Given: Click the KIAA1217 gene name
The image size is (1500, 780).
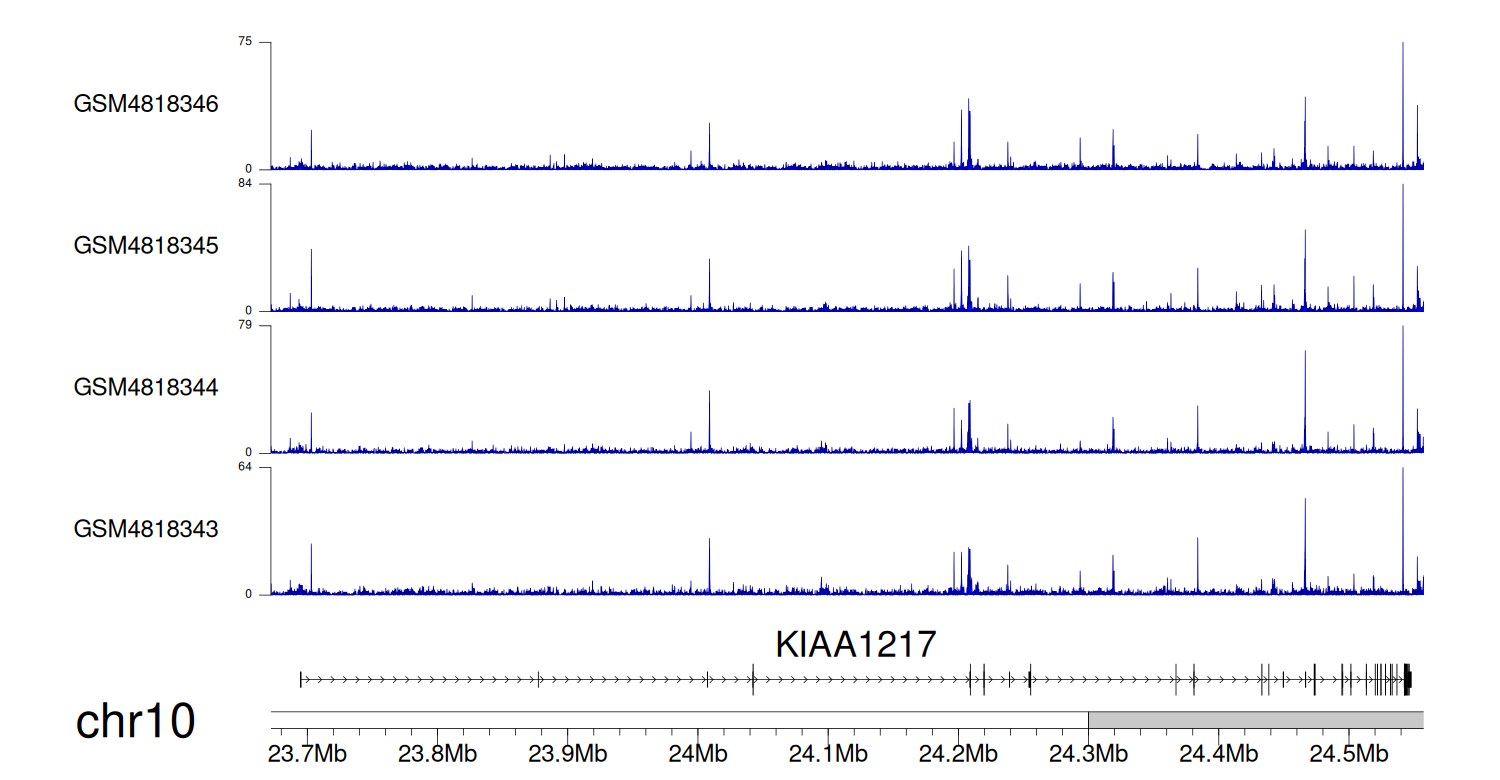Looking at the screenshot, I should (x=855, y=645).
